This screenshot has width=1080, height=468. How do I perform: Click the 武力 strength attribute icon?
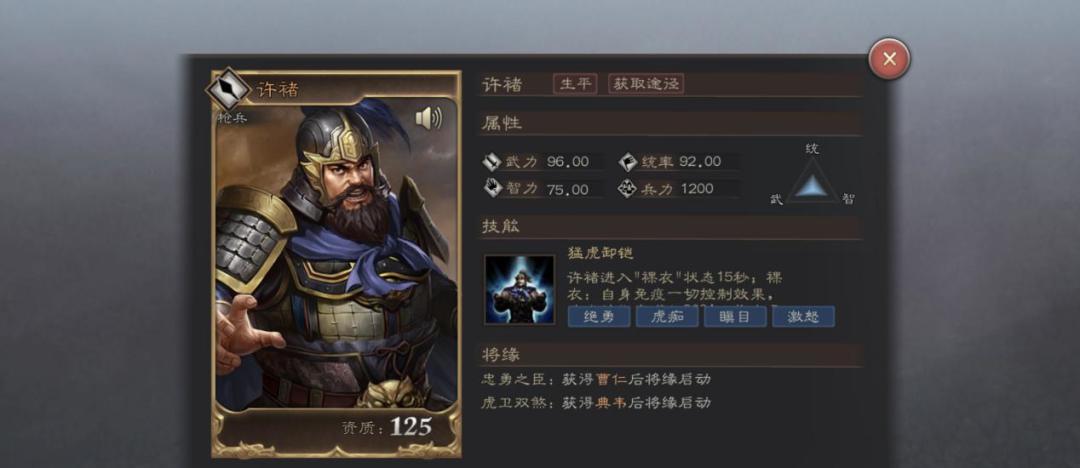[x=492, y=162]
